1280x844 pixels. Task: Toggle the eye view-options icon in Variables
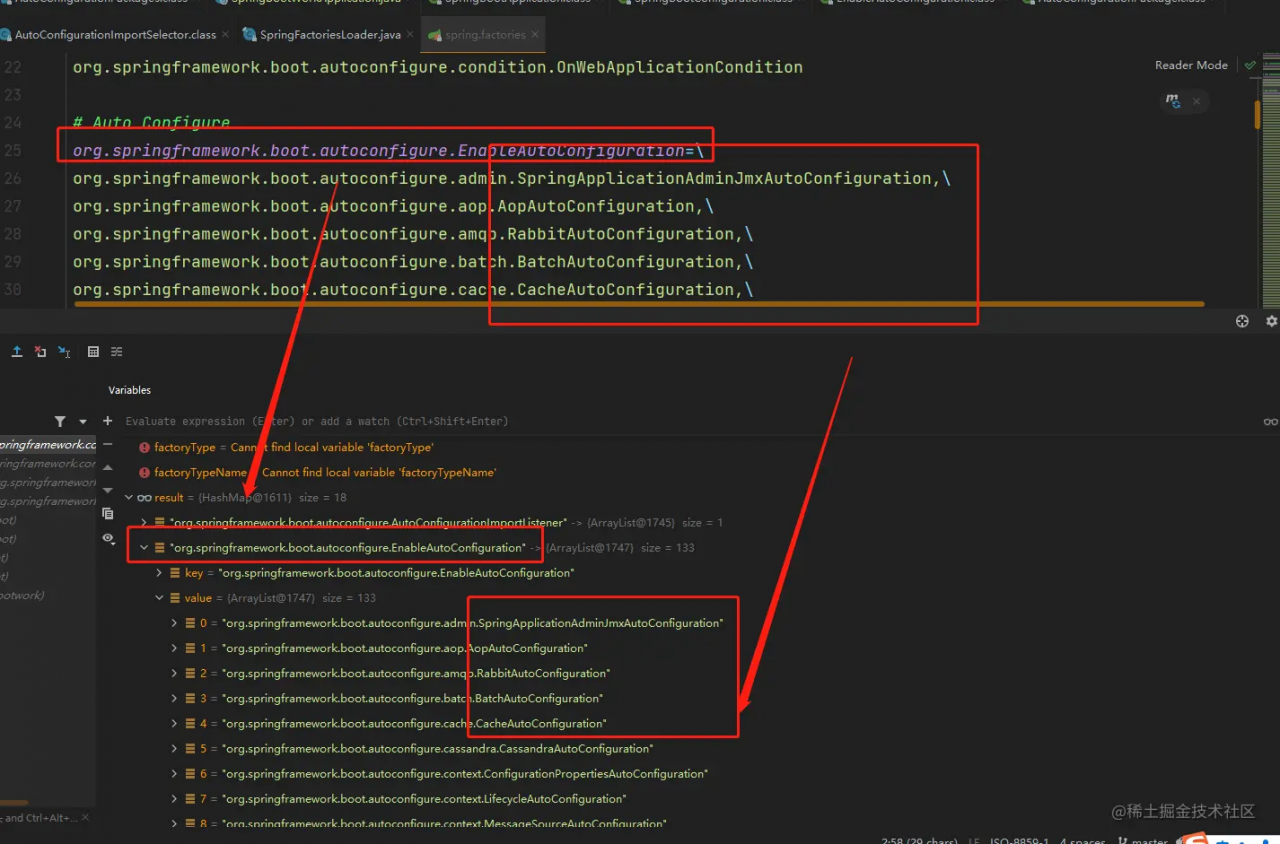(x=108, y=538)
